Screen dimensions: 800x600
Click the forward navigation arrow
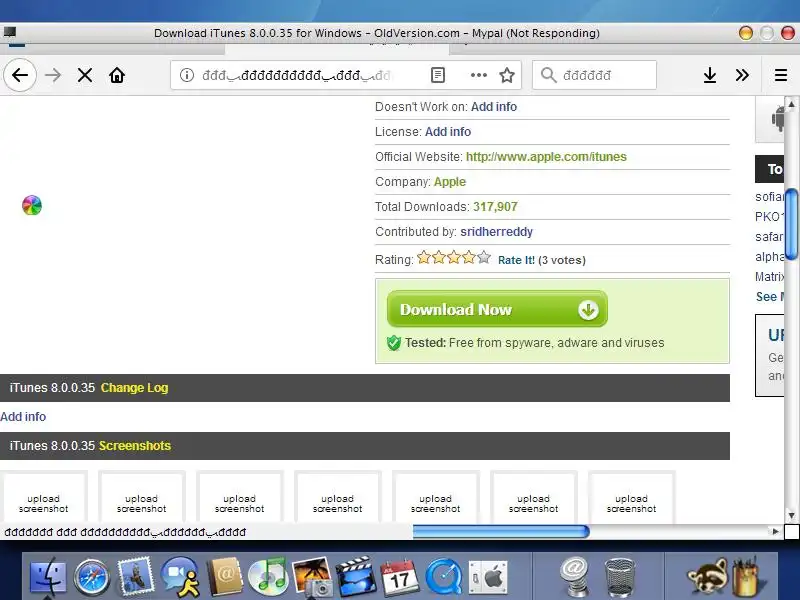53,76
